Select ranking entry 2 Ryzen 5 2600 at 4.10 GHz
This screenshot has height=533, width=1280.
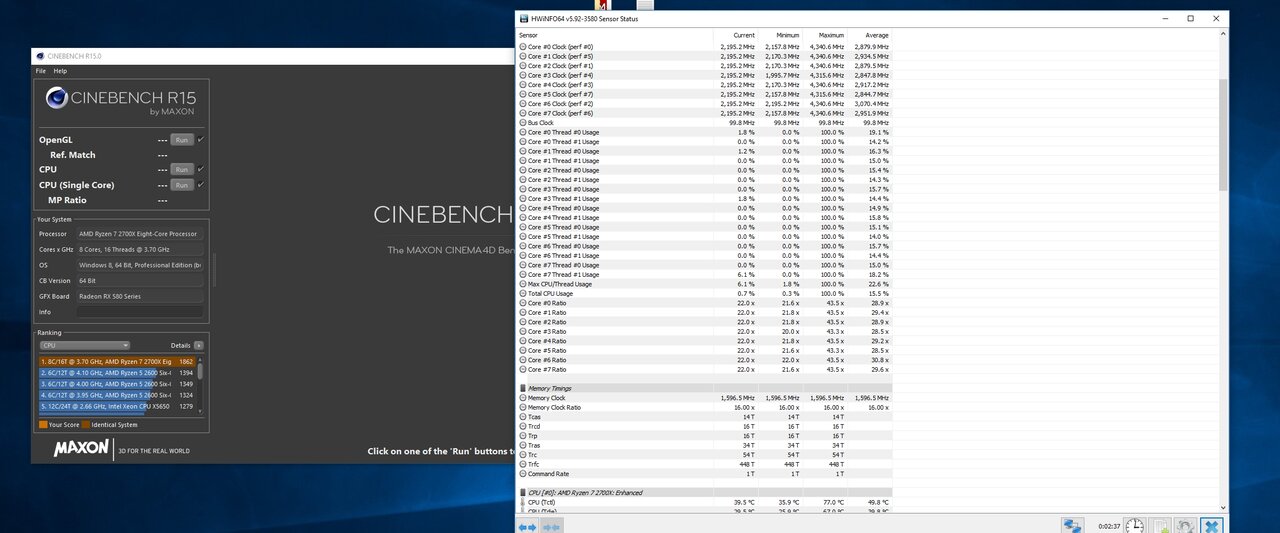pos(116,372)
